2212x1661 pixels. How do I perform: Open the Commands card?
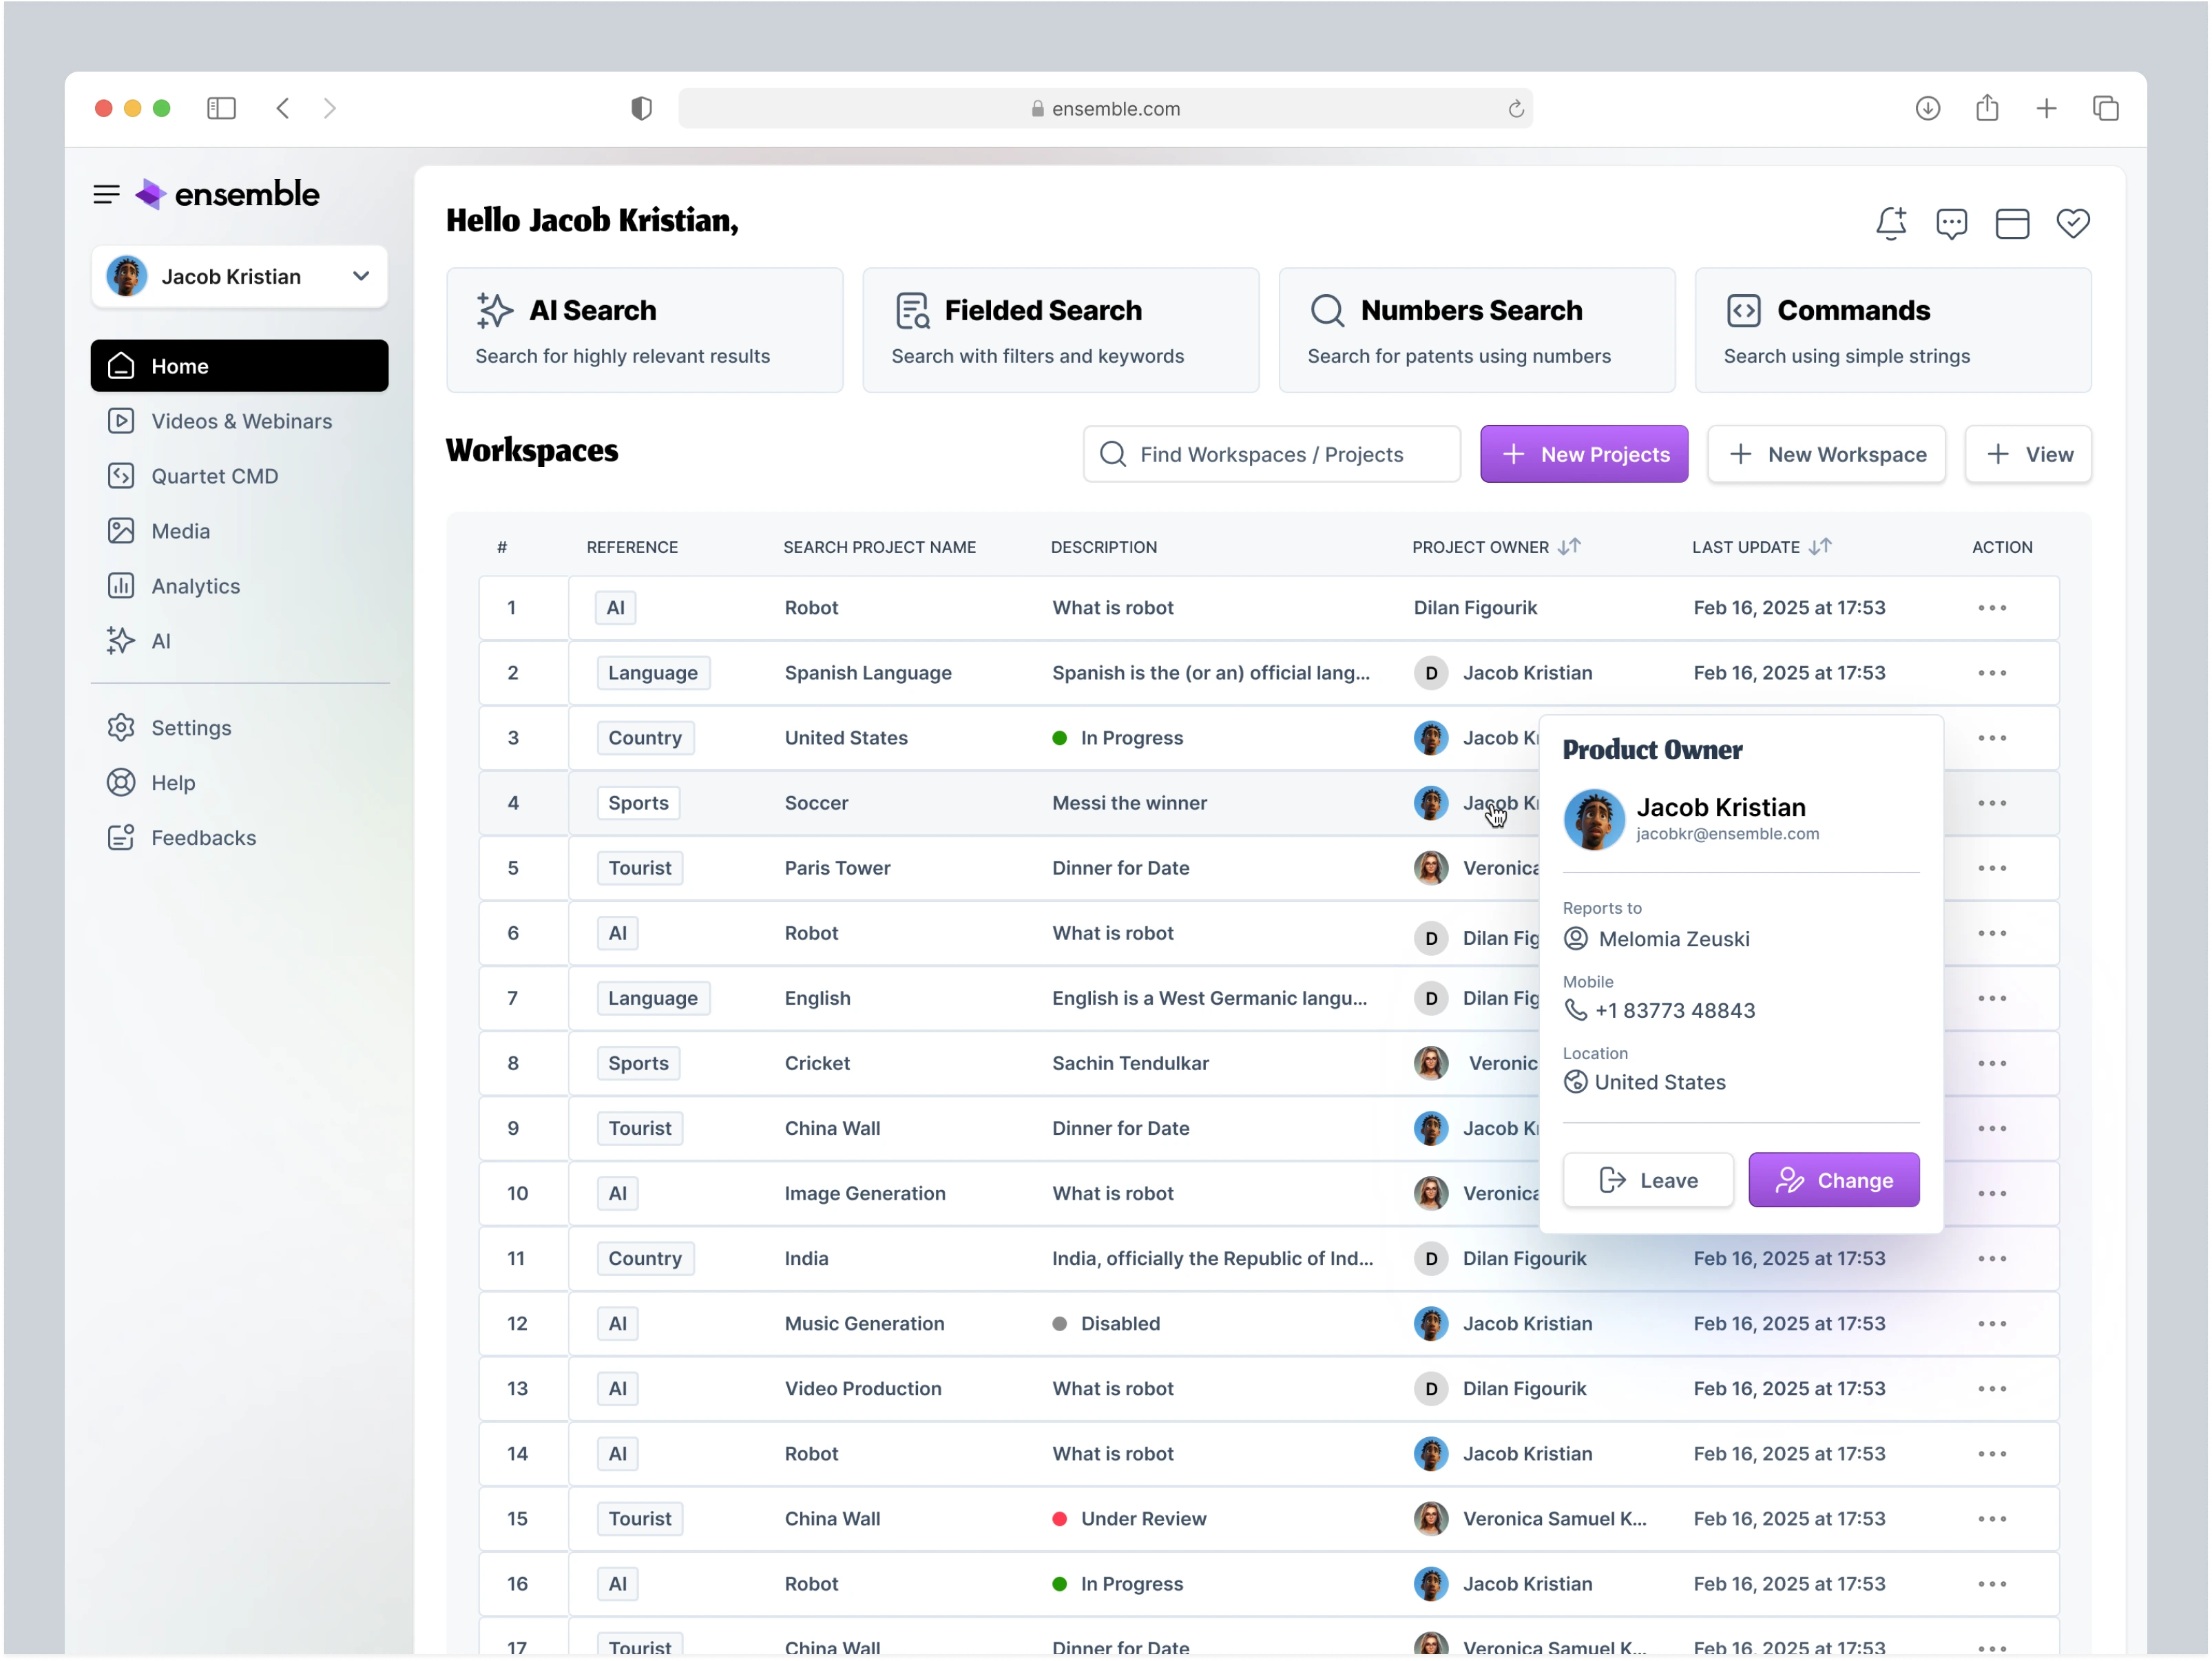point(1893,330)
